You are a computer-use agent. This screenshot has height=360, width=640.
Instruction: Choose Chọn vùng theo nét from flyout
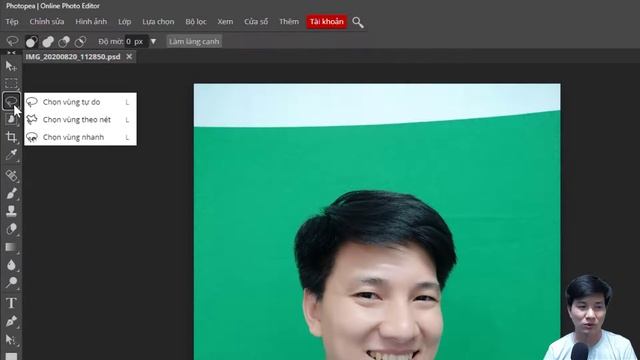(x=80, y=120)
